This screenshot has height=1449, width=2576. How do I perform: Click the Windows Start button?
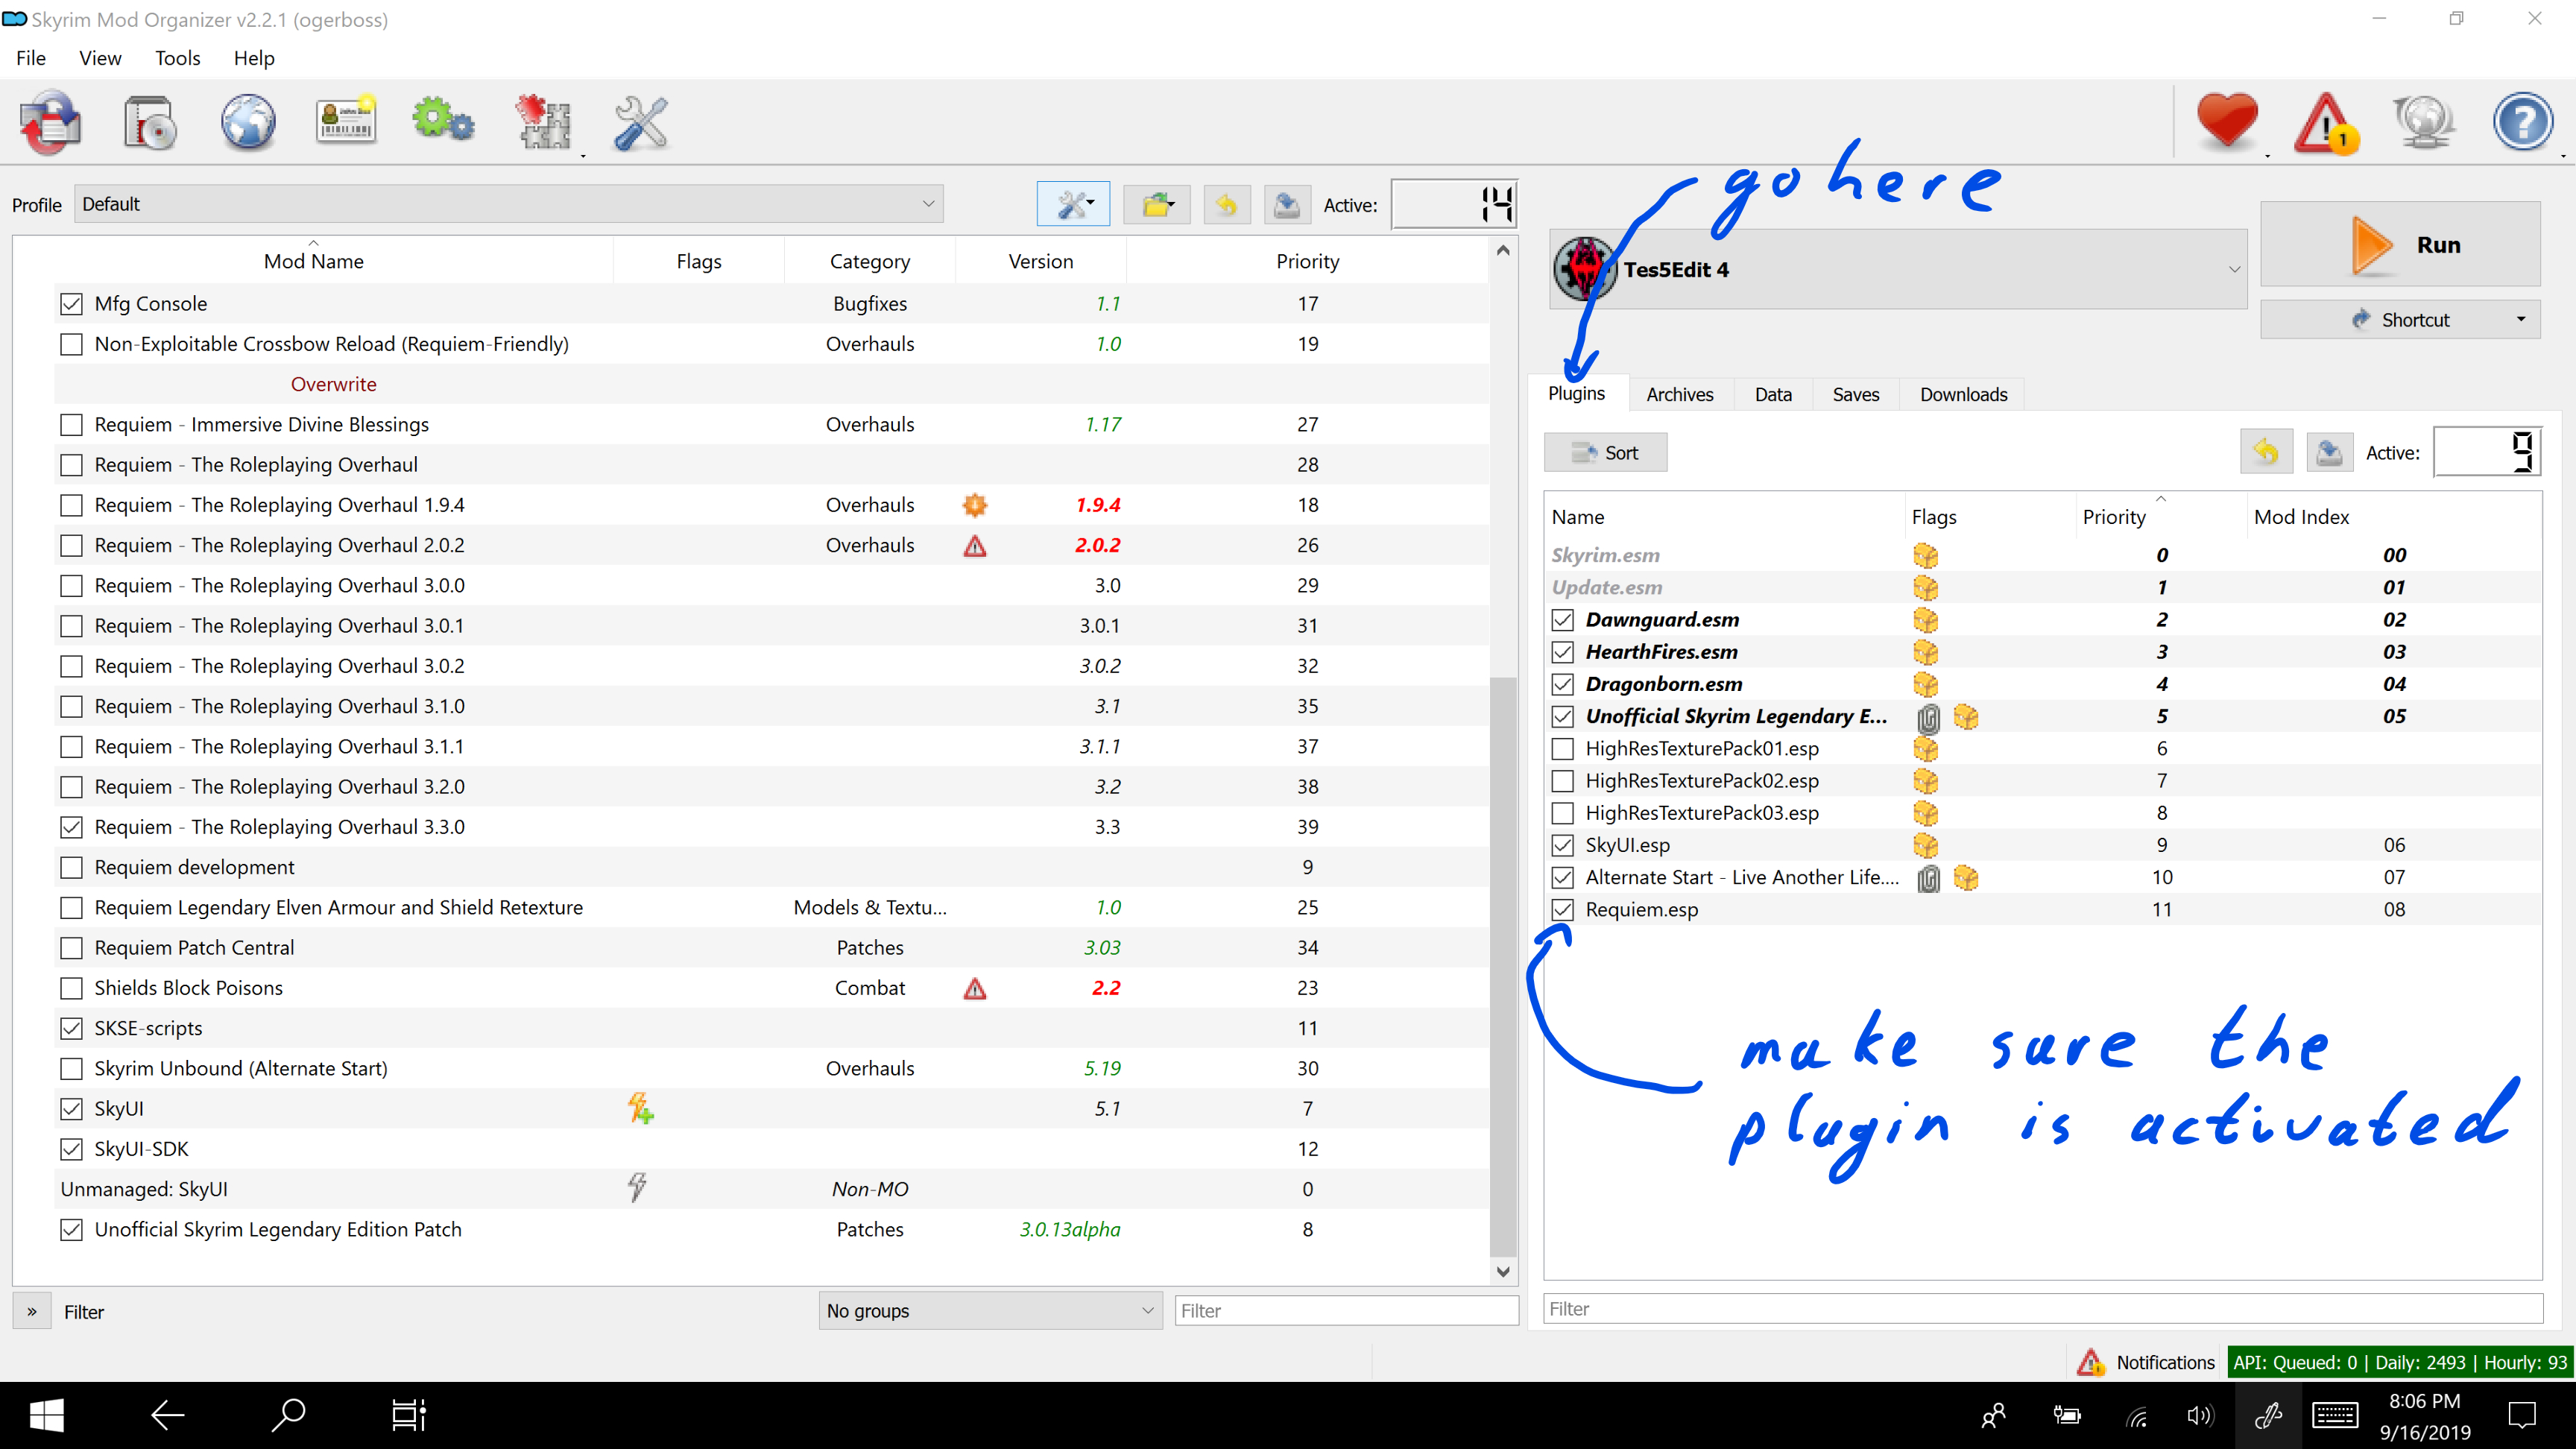[x=46, y=1415]
